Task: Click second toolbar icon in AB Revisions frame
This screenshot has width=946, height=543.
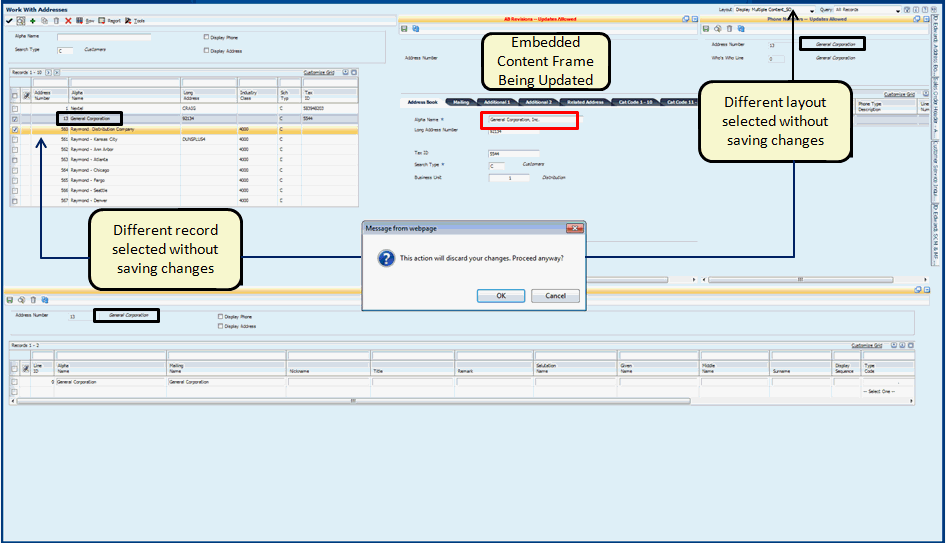Action: click(416, 28)
